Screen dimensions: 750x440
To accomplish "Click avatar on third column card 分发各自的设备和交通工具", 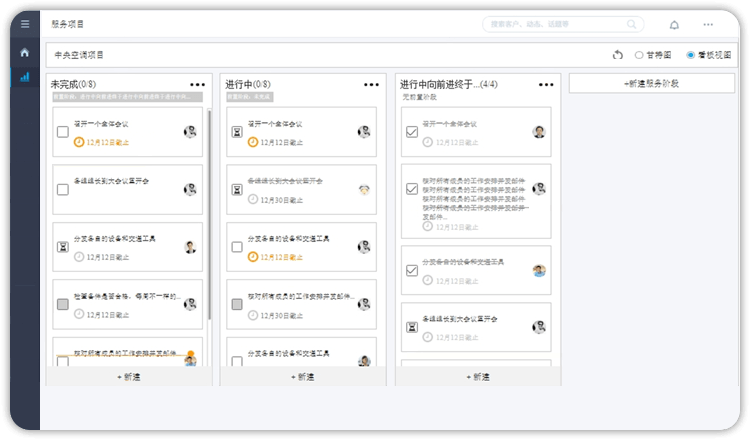I will (539, 271).
